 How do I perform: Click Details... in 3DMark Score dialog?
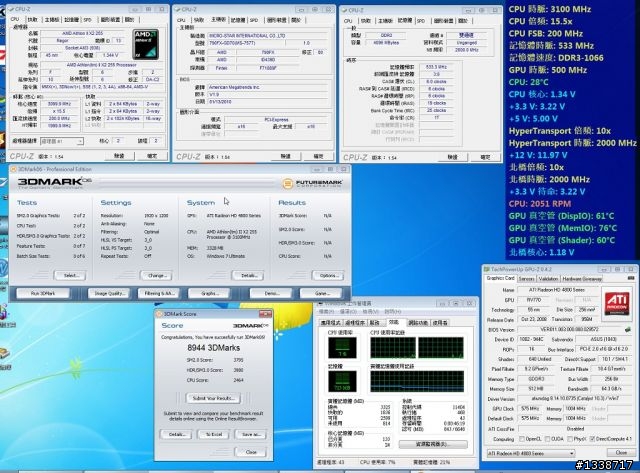click(x=177, y=434)
